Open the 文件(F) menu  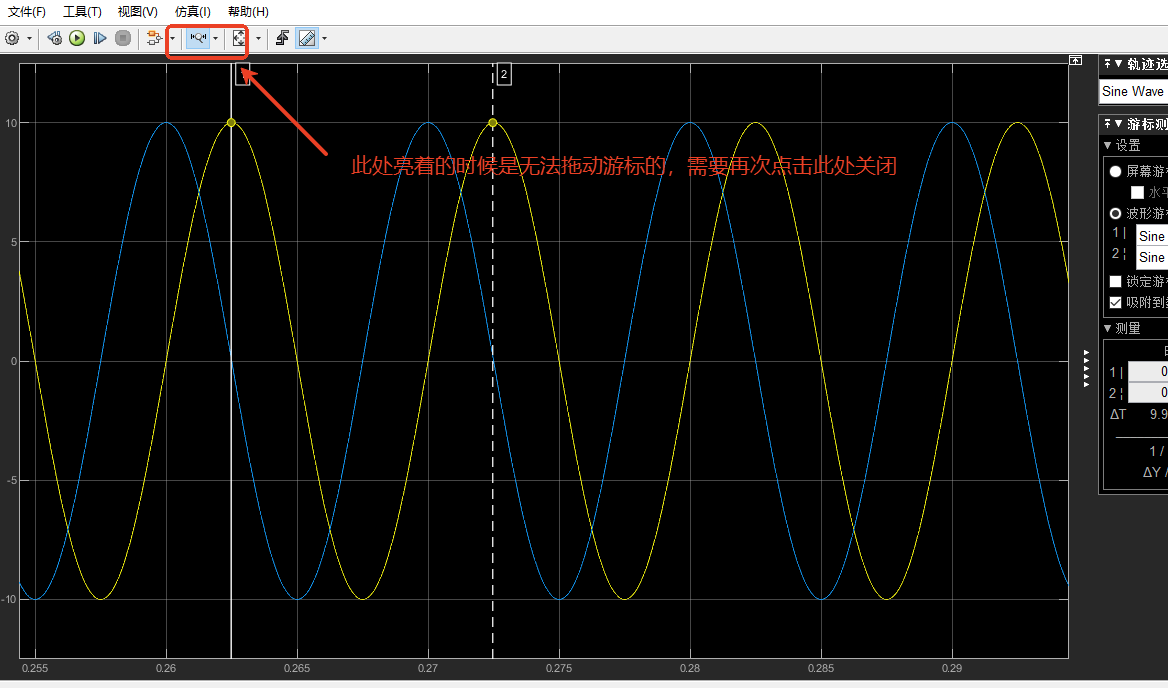[27, 12]
